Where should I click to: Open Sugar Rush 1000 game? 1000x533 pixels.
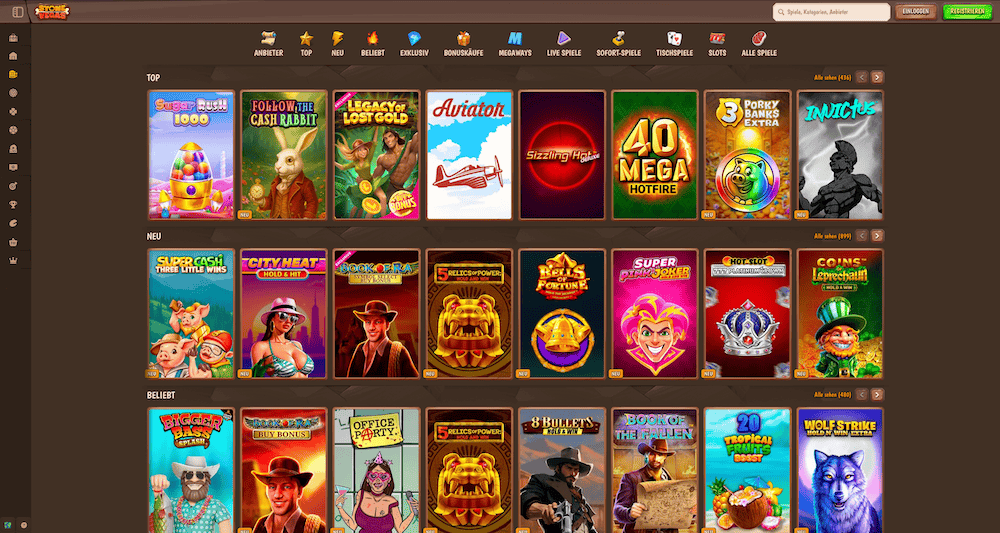(191, 155)
